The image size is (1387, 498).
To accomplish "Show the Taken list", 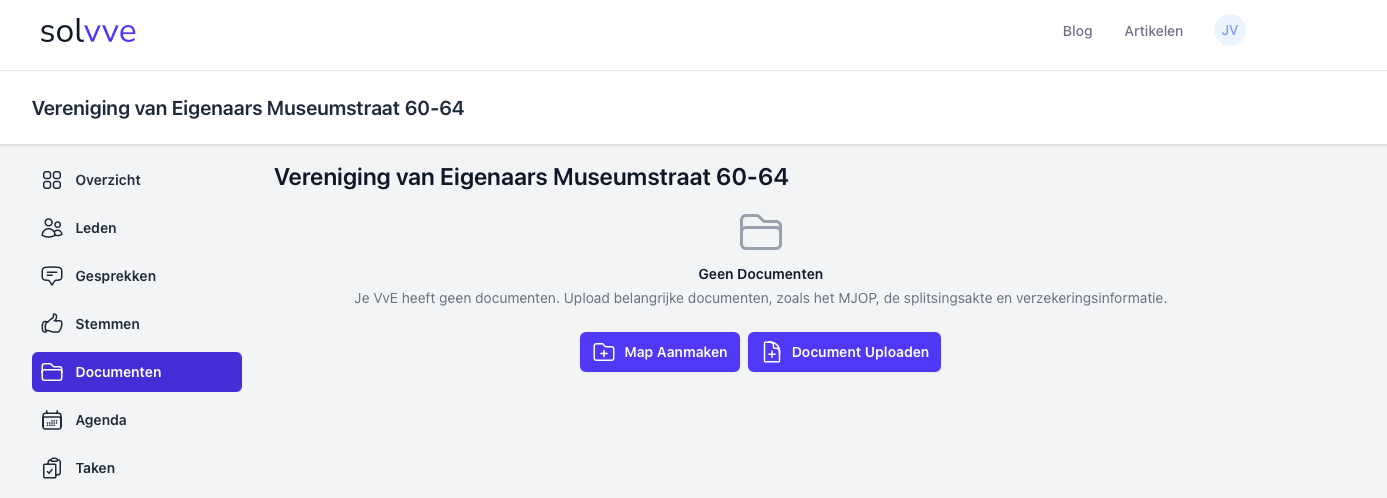I will coord(95,468).
